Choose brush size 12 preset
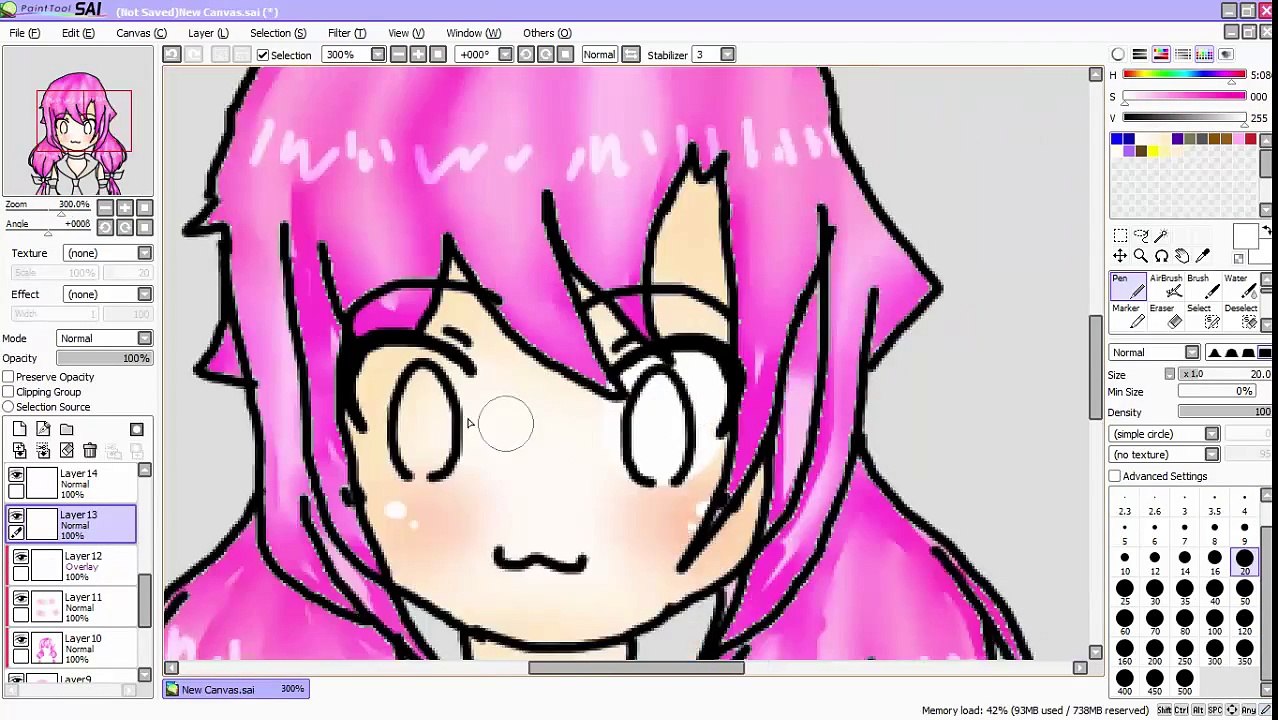 tap(1155, 563)
